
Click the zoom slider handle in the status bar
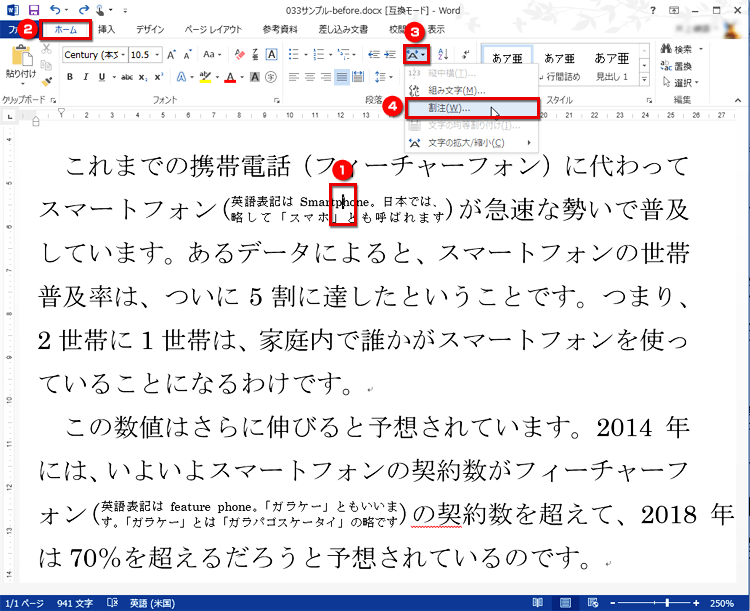[667, 603]
